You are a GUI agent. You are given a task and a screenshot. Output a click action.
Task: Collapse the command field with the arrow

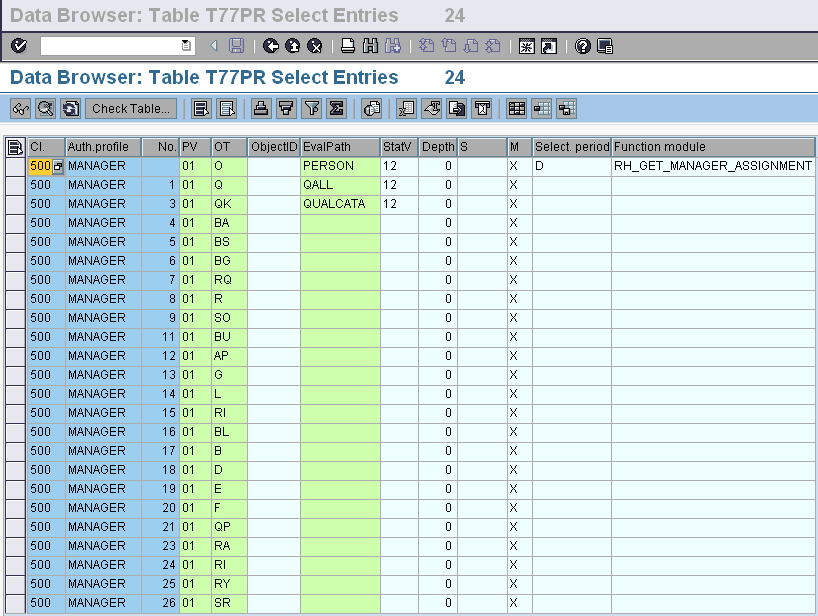point(214,46)
